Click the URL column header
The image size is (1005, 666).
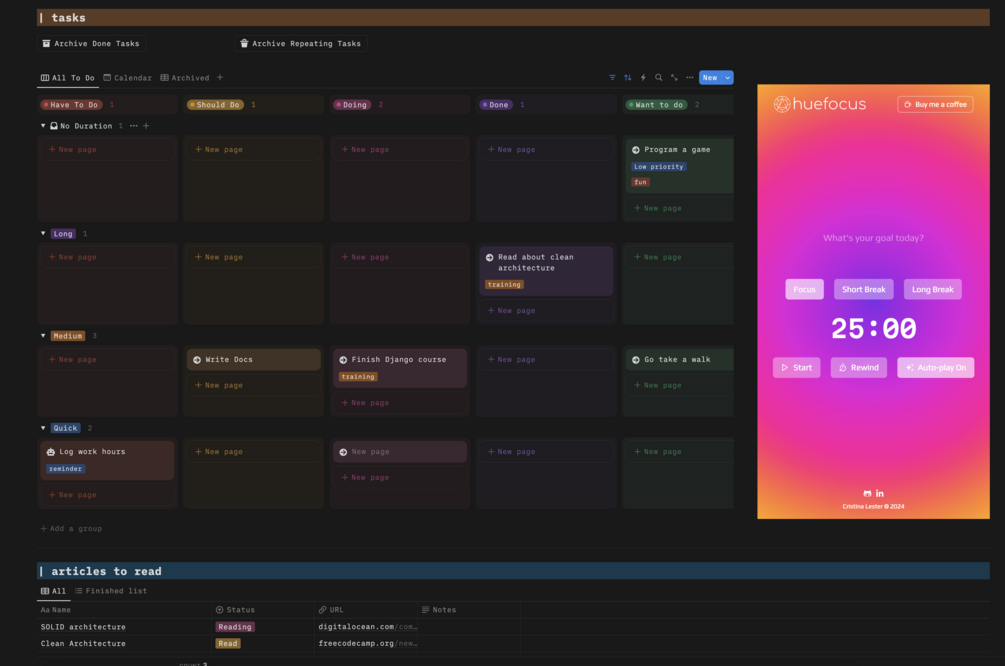tap(331, 610)
